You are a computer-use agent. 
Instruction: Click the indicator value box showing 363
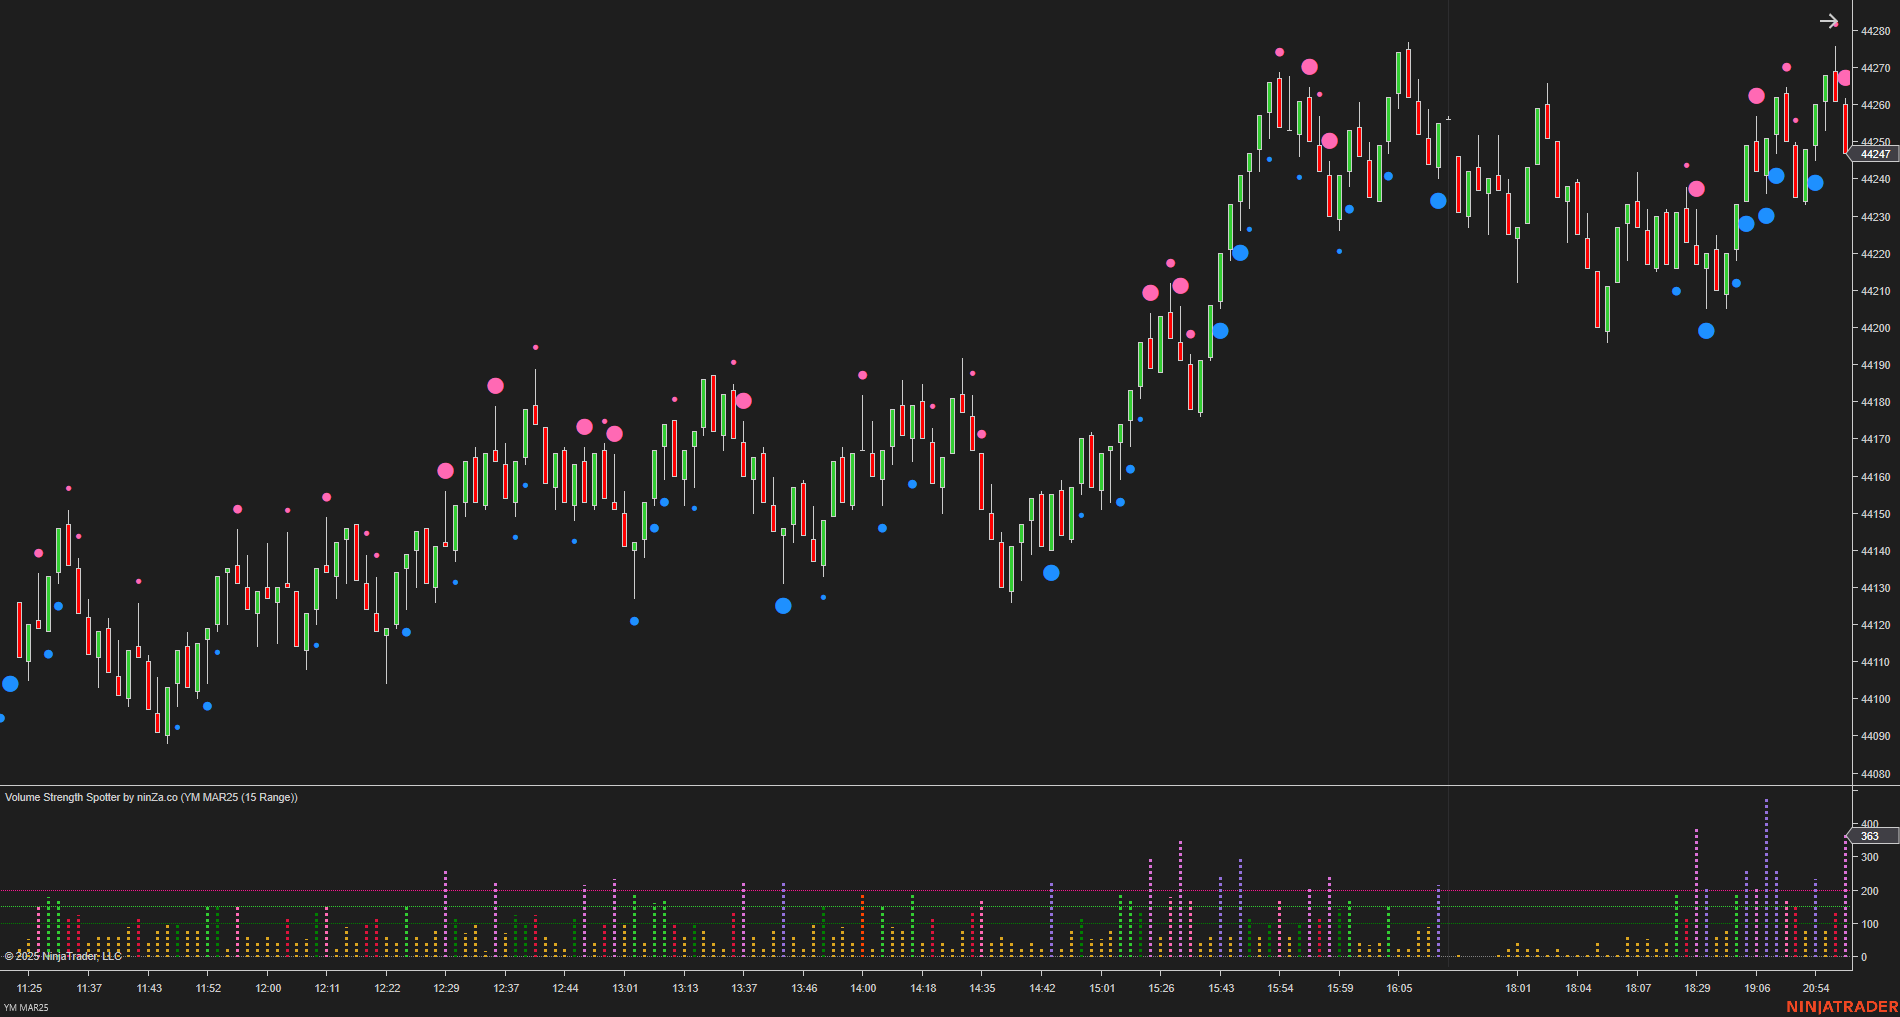coord(1871,837)
